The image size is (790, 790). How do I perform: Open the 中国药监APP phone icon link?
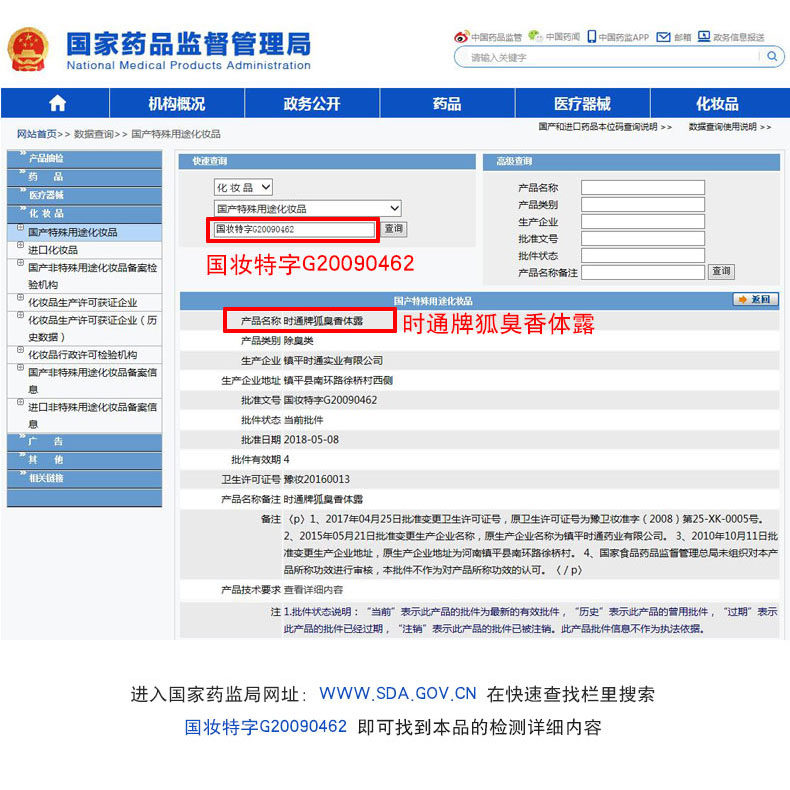[591, 36]
